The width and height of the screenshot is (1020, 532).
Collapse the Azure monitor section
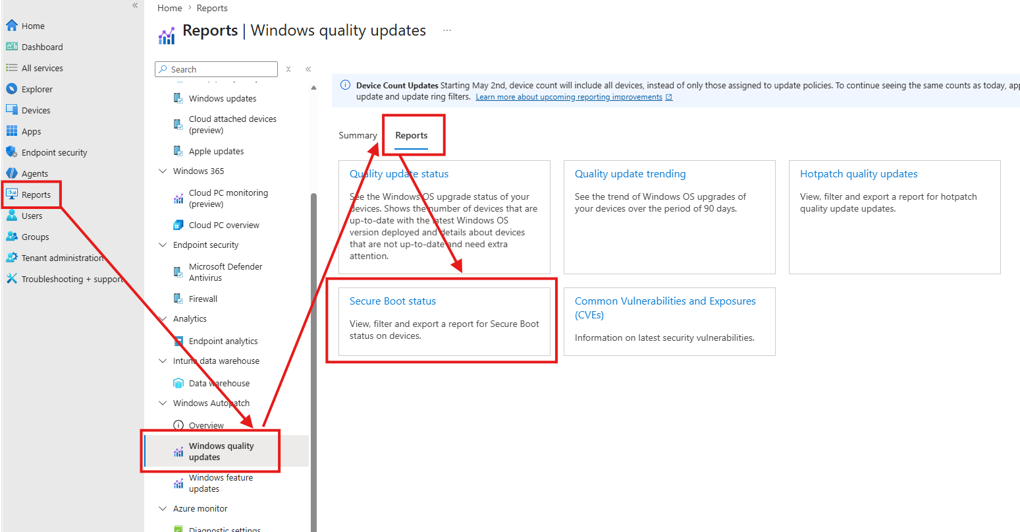163,509
